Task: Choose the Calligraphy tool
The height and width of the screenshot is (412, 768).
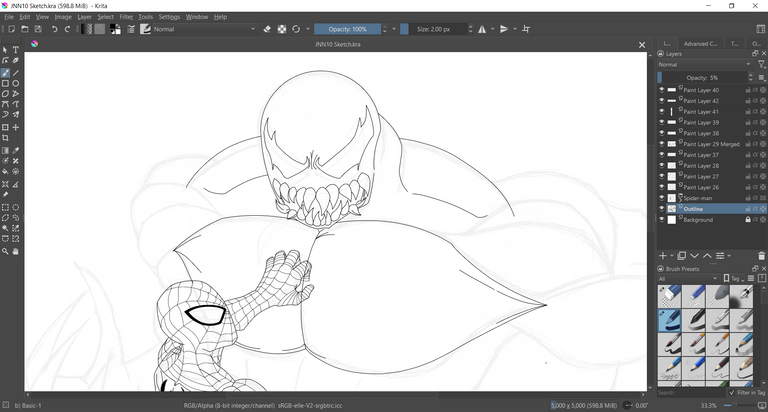Action: tap(16, 61)
